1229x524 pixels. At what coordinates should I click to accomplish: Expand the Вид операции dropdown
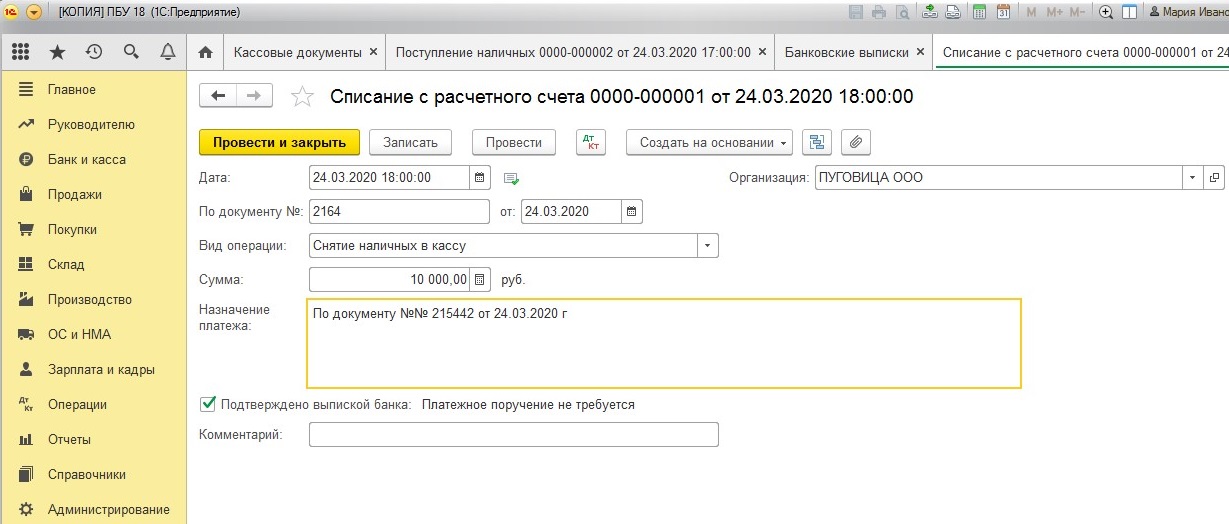tap(708, 245)
